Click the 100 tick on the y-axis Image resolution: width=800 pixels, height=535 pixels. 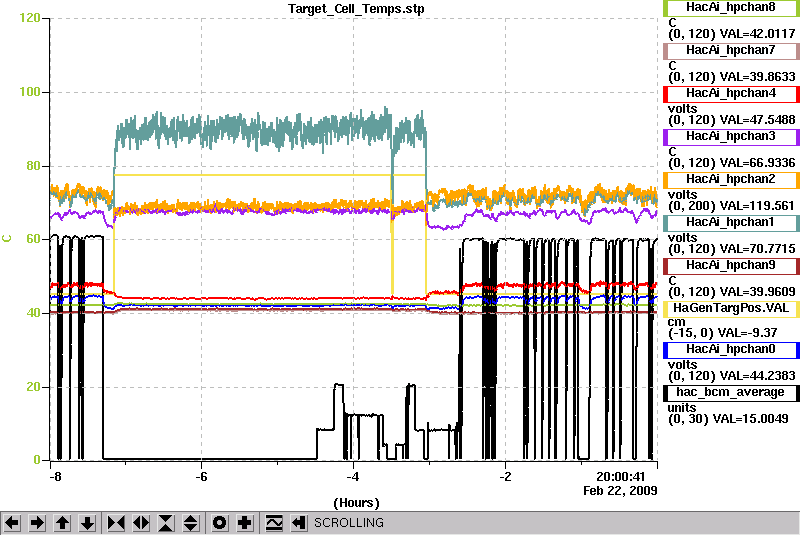[x=30, y=92]
